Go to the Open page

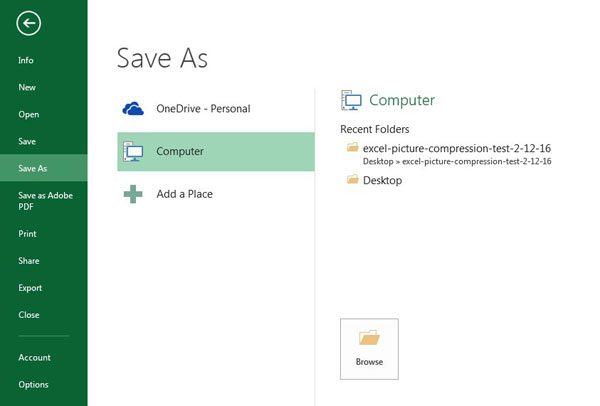point(29,115)
